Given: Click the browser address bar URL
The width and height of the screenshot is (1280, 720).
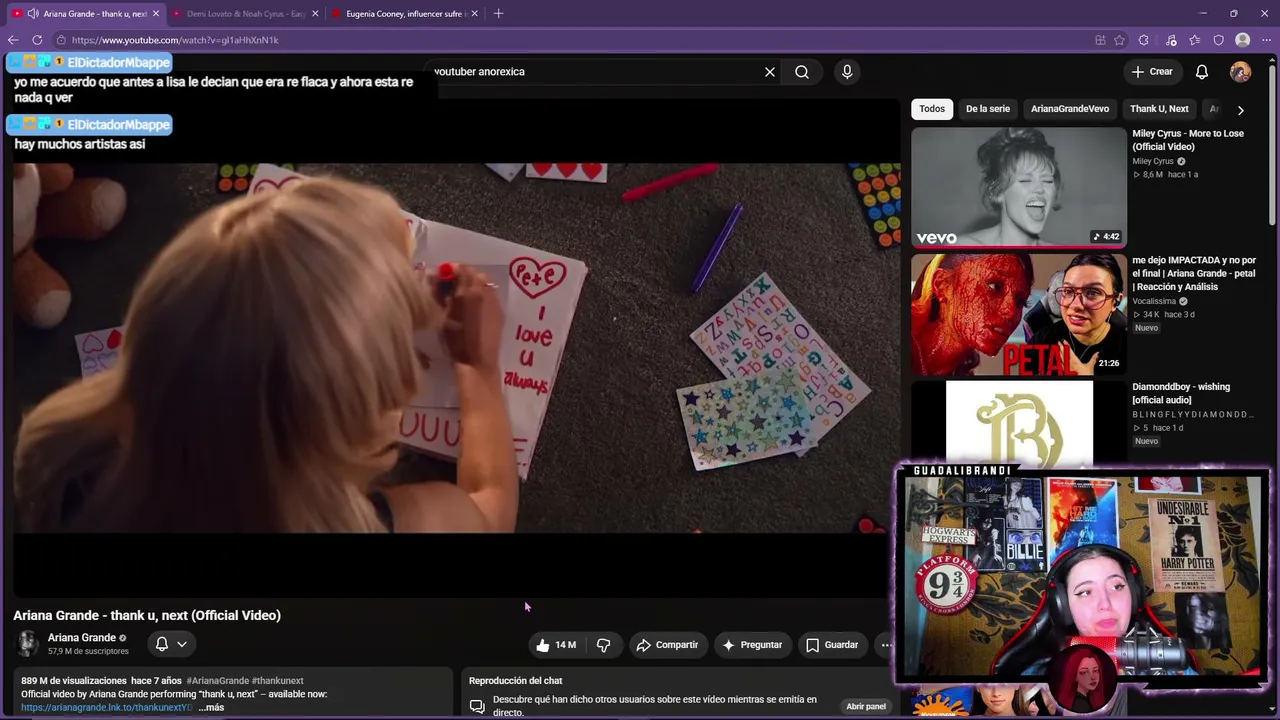Looking at the screenshot, I should [175, 40].
